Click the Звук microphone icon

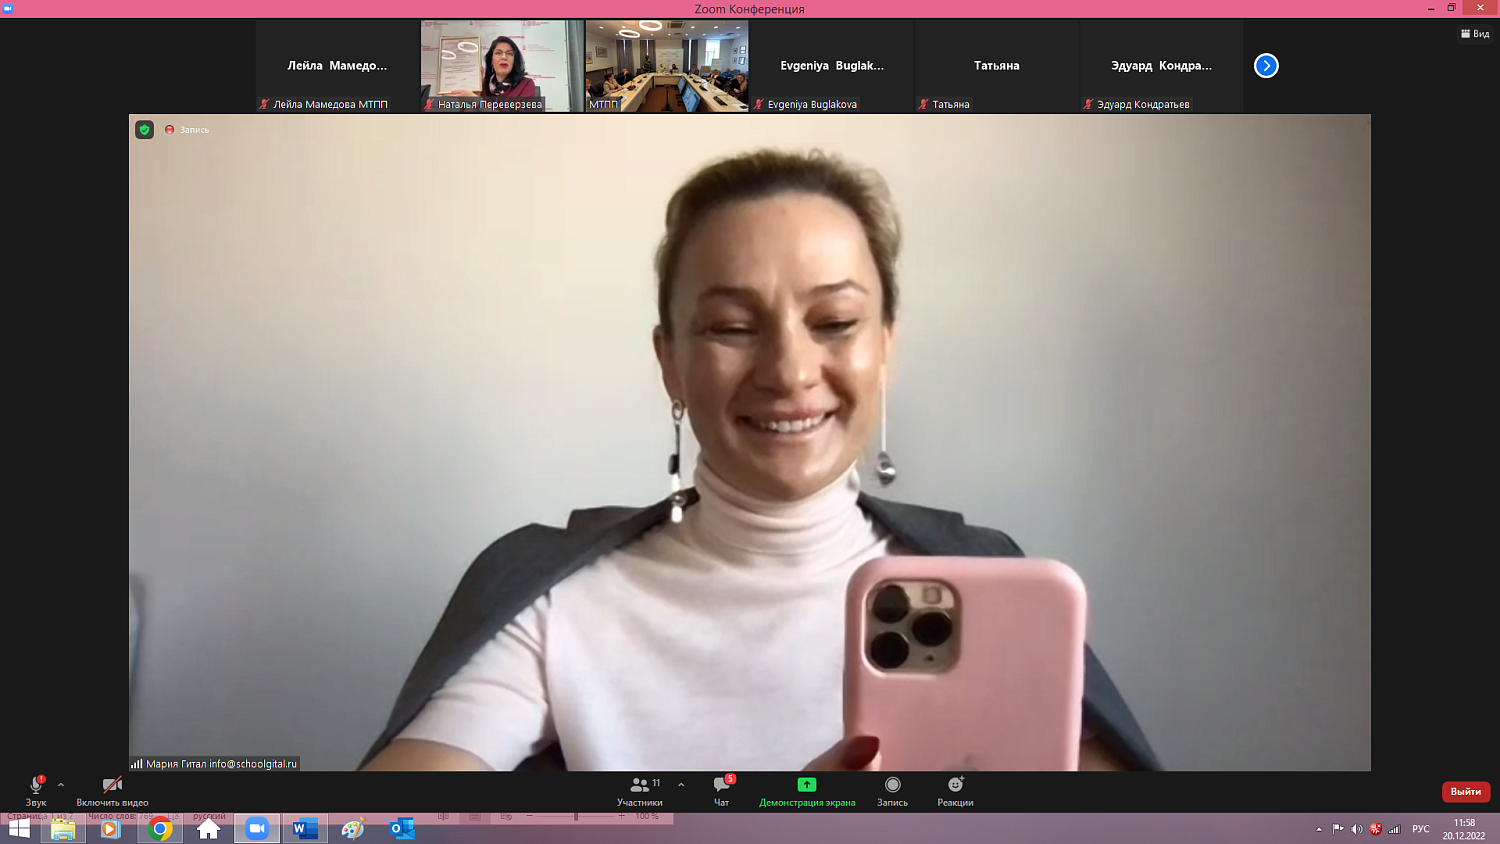point(36,785)
